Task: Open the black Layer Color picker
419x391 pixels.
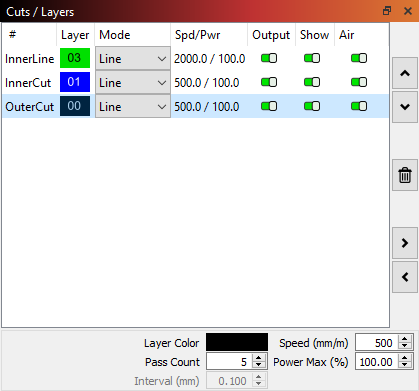Action: (237, 342)
